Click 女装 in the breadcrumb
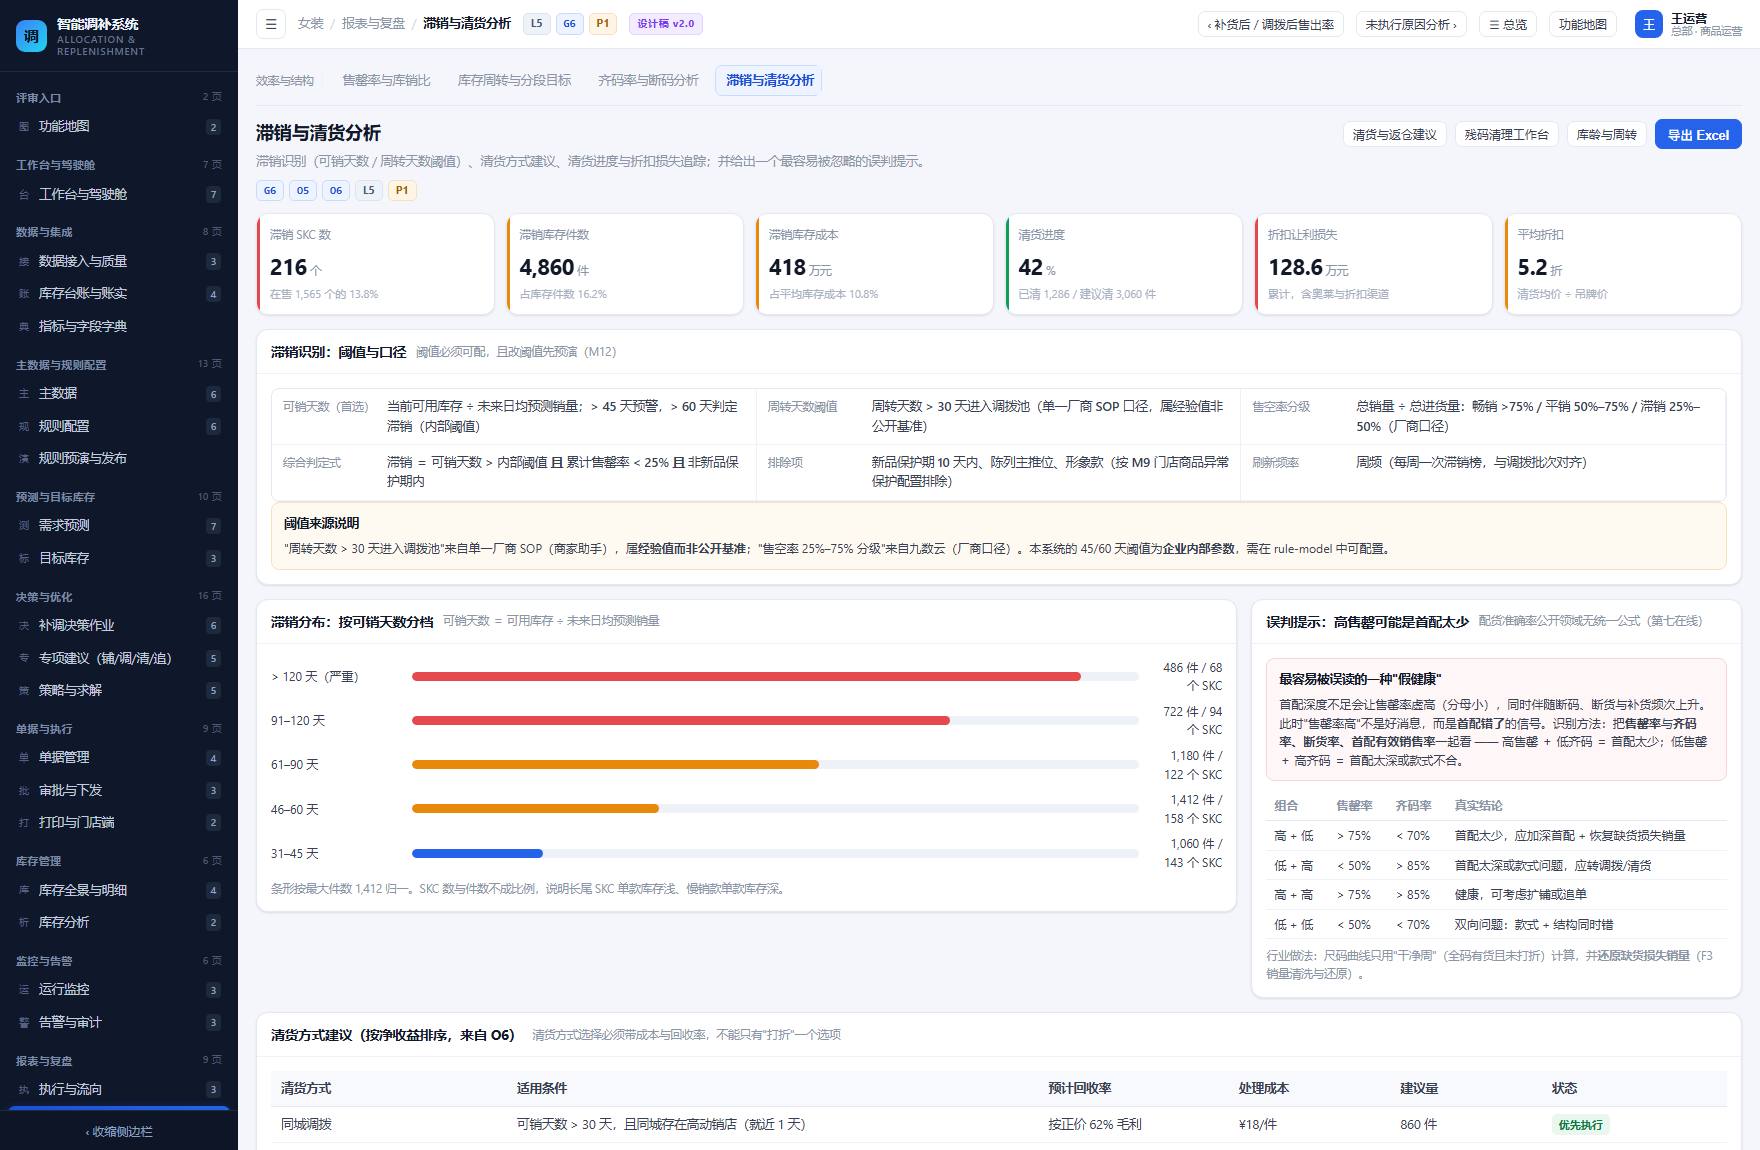 pos(311,24)
